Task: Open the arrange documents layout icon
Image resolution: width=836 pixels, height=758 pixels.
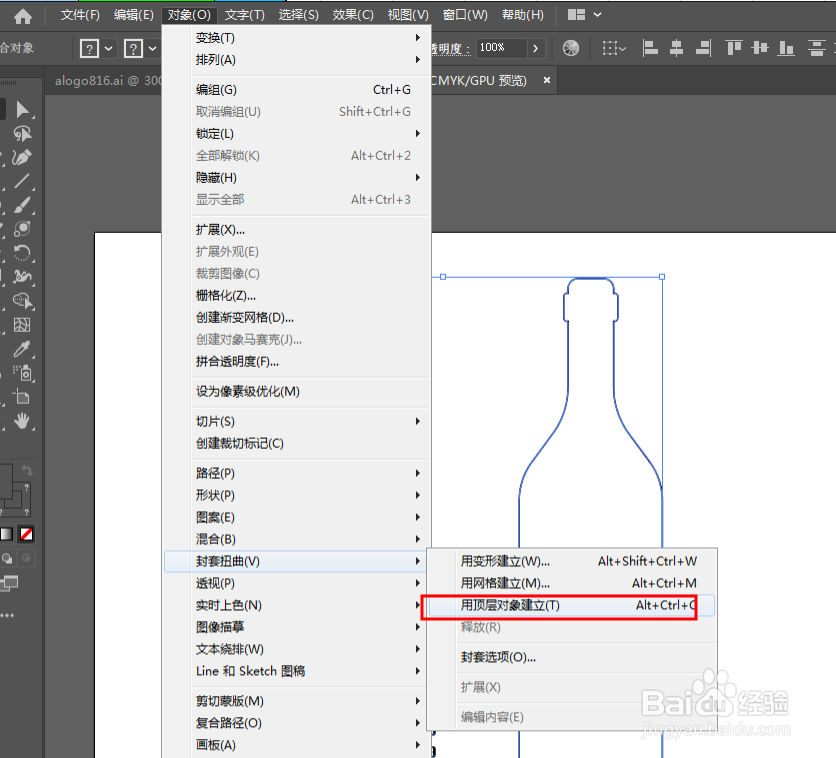Action: (576, 15)
